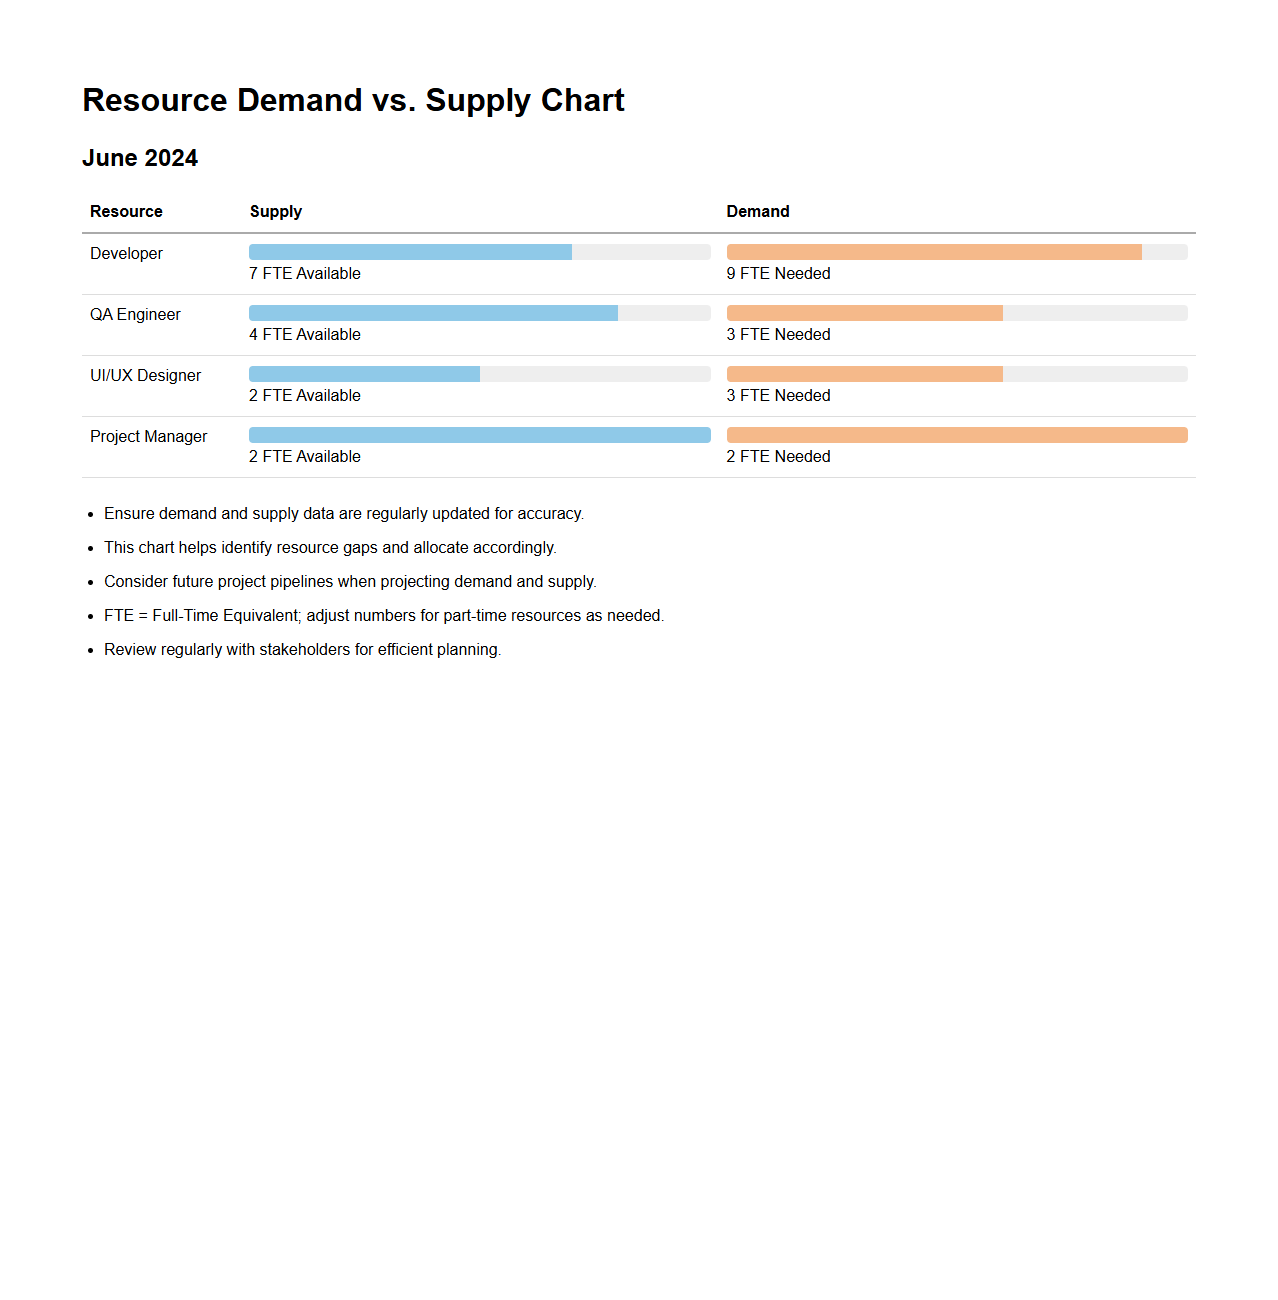This screenshot has height=1300, width=1278.
Task: Click the UI/UX Designer supply bar
Action: [x=479, y=374]
